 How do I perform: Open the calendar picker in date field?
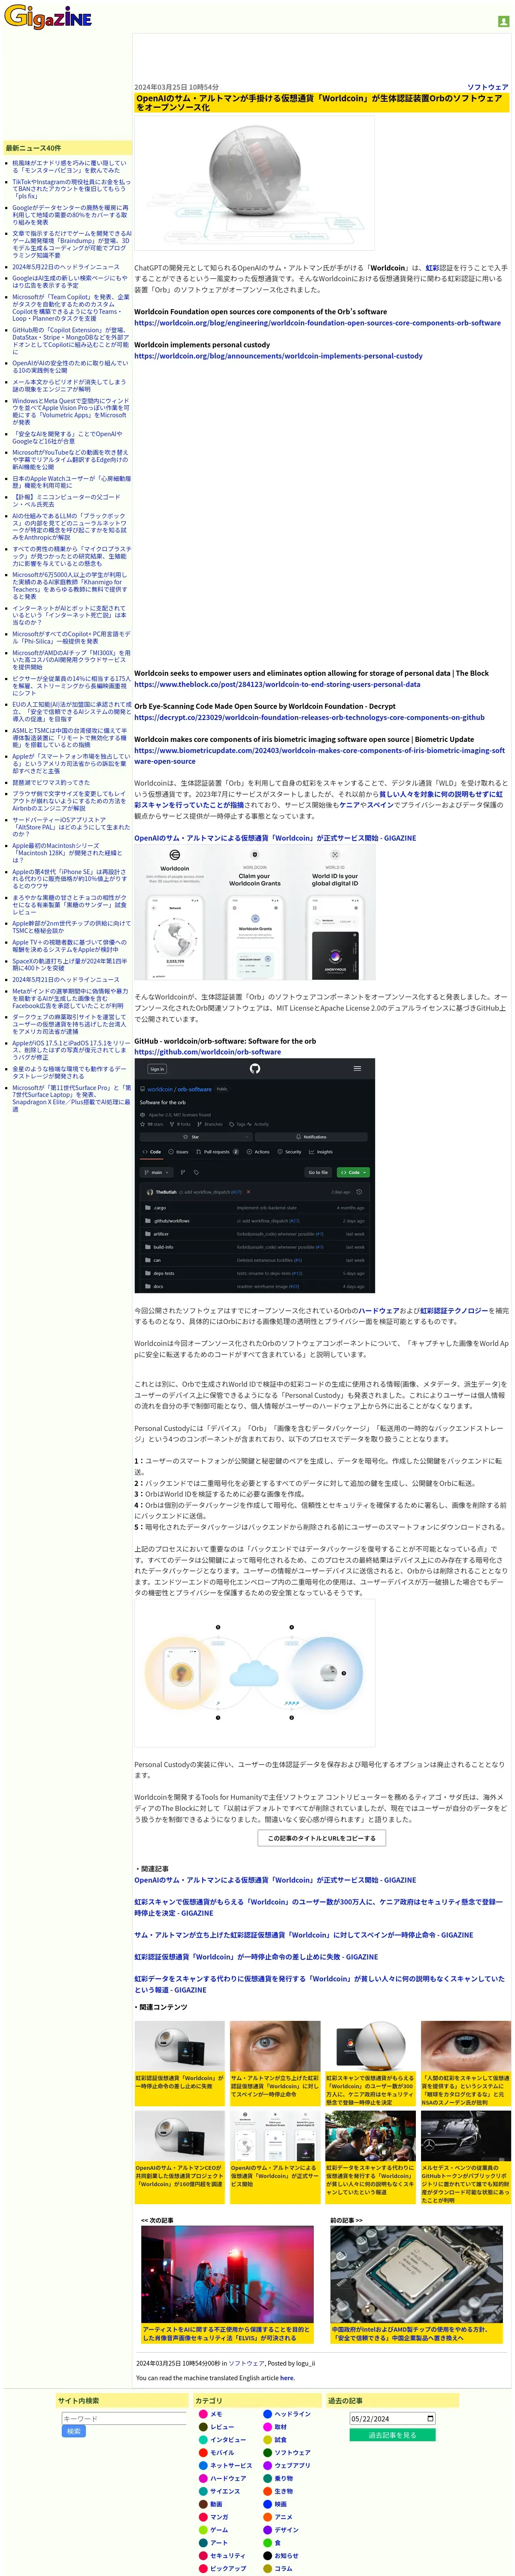(x=430, y=2419)
